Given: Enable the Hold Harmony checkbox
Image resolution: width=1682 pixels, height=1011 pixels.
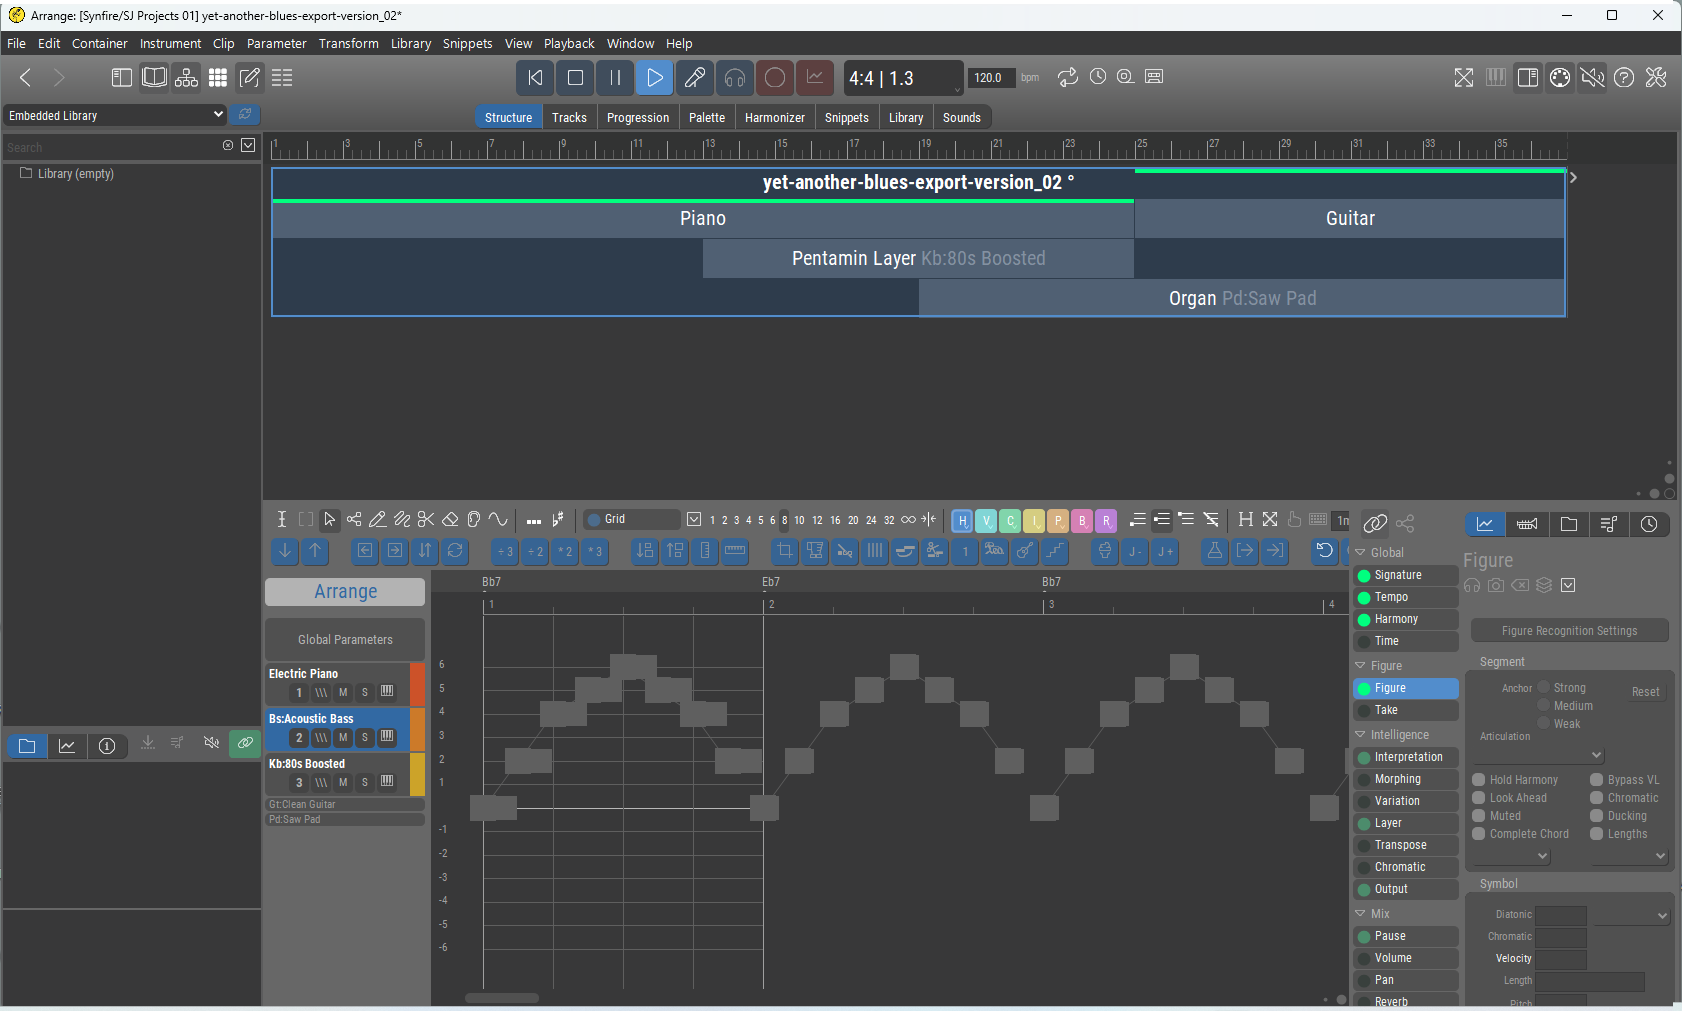Looking at the screenshot, I should point(1479,780).
